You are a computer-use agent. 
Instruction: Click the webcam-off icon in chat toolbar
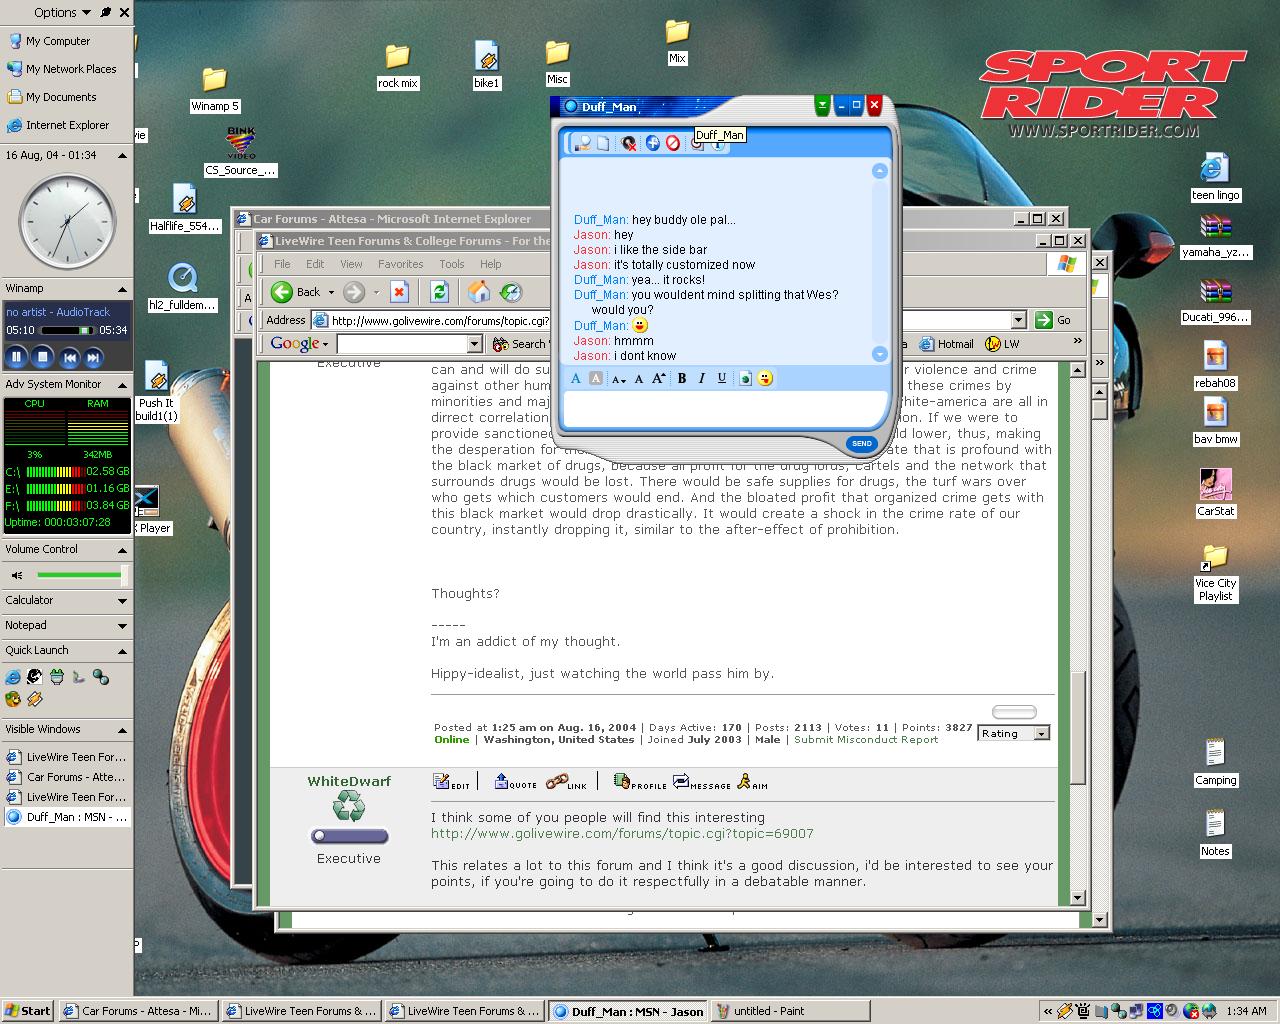[x=628, y=143]
